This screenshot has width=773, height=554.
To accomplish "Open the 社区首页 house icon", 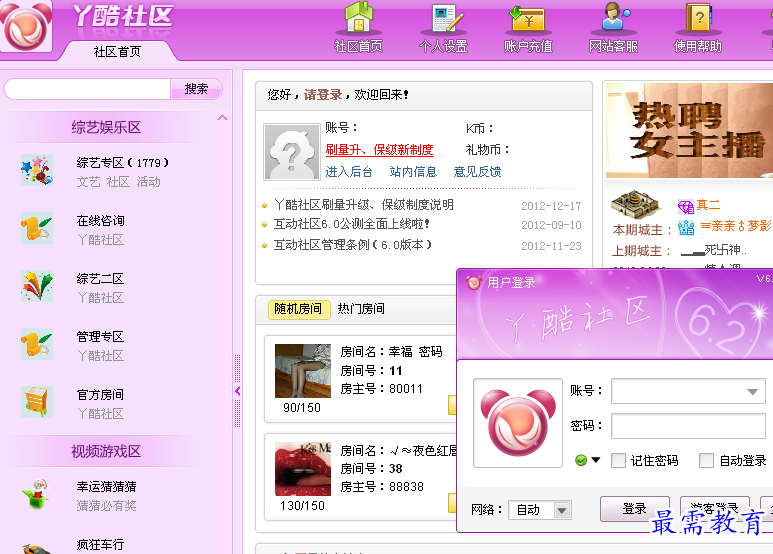I will click(358, 18).
